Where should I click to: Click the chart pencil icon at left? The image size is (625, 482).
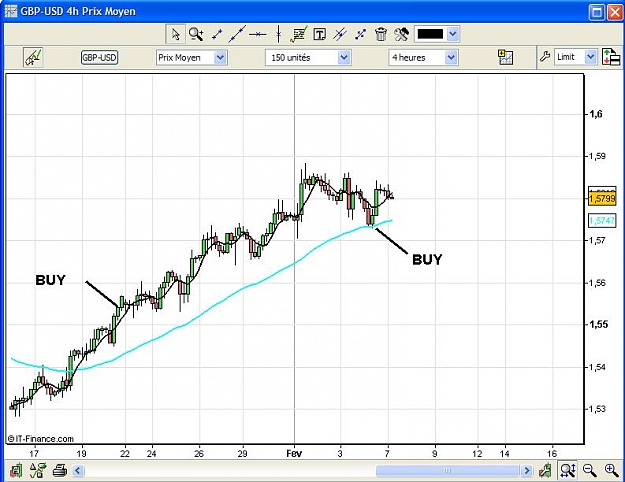[x=33, y=57]
